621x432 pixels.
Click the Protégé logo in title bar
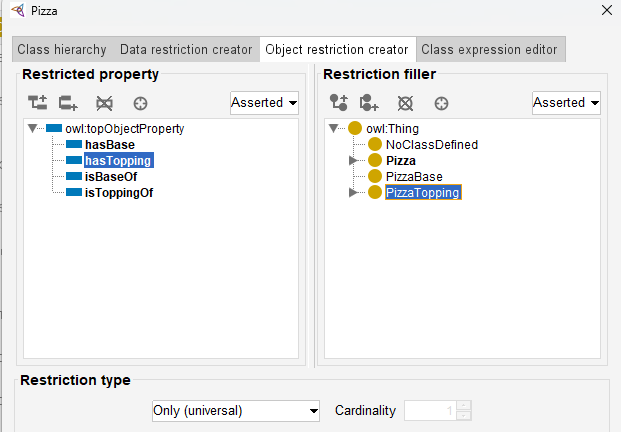pos(18,10)
